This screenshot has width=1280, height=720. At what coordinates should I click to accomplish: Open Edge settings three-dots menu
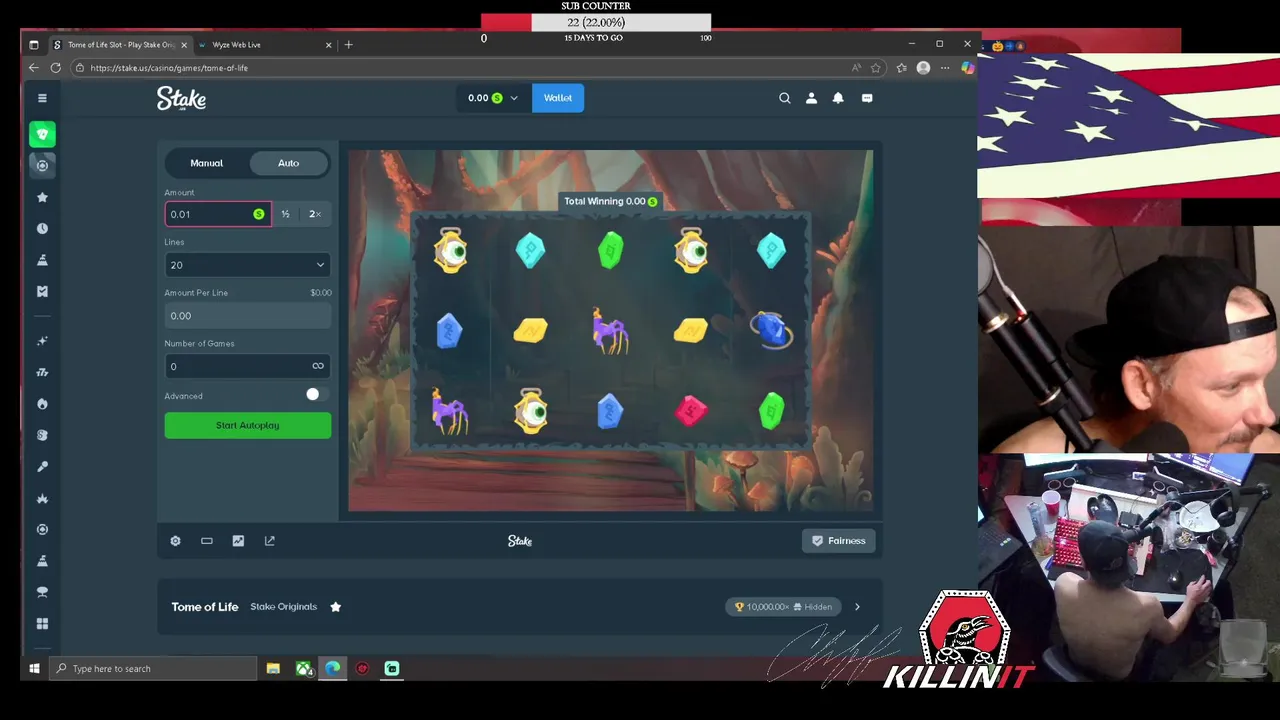click(945, 68)
